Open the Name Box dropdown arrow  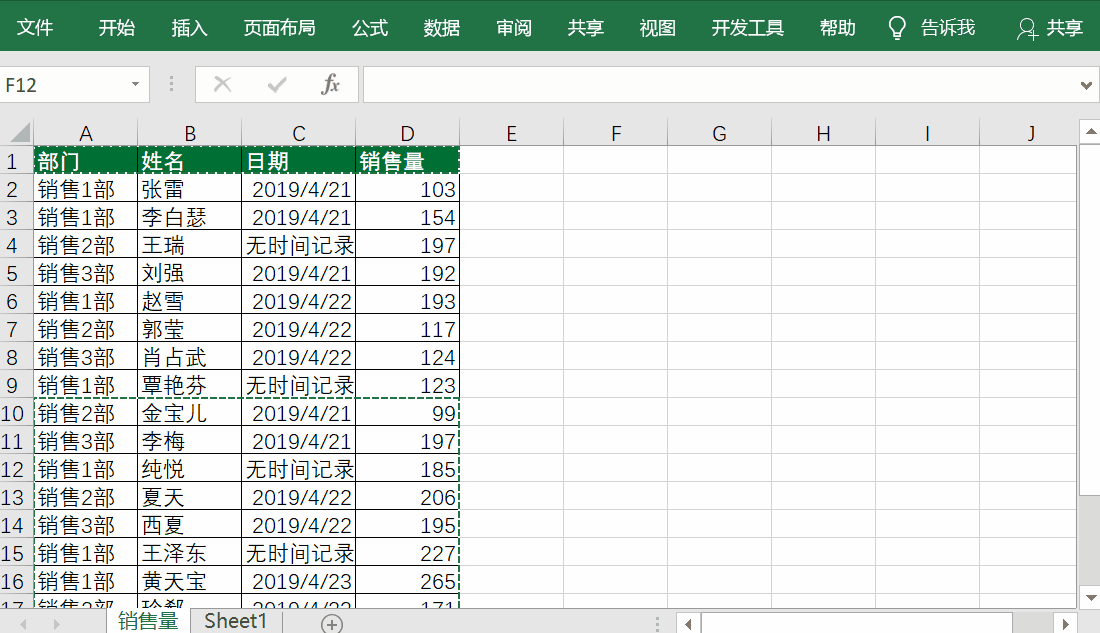tap(133, 84)
